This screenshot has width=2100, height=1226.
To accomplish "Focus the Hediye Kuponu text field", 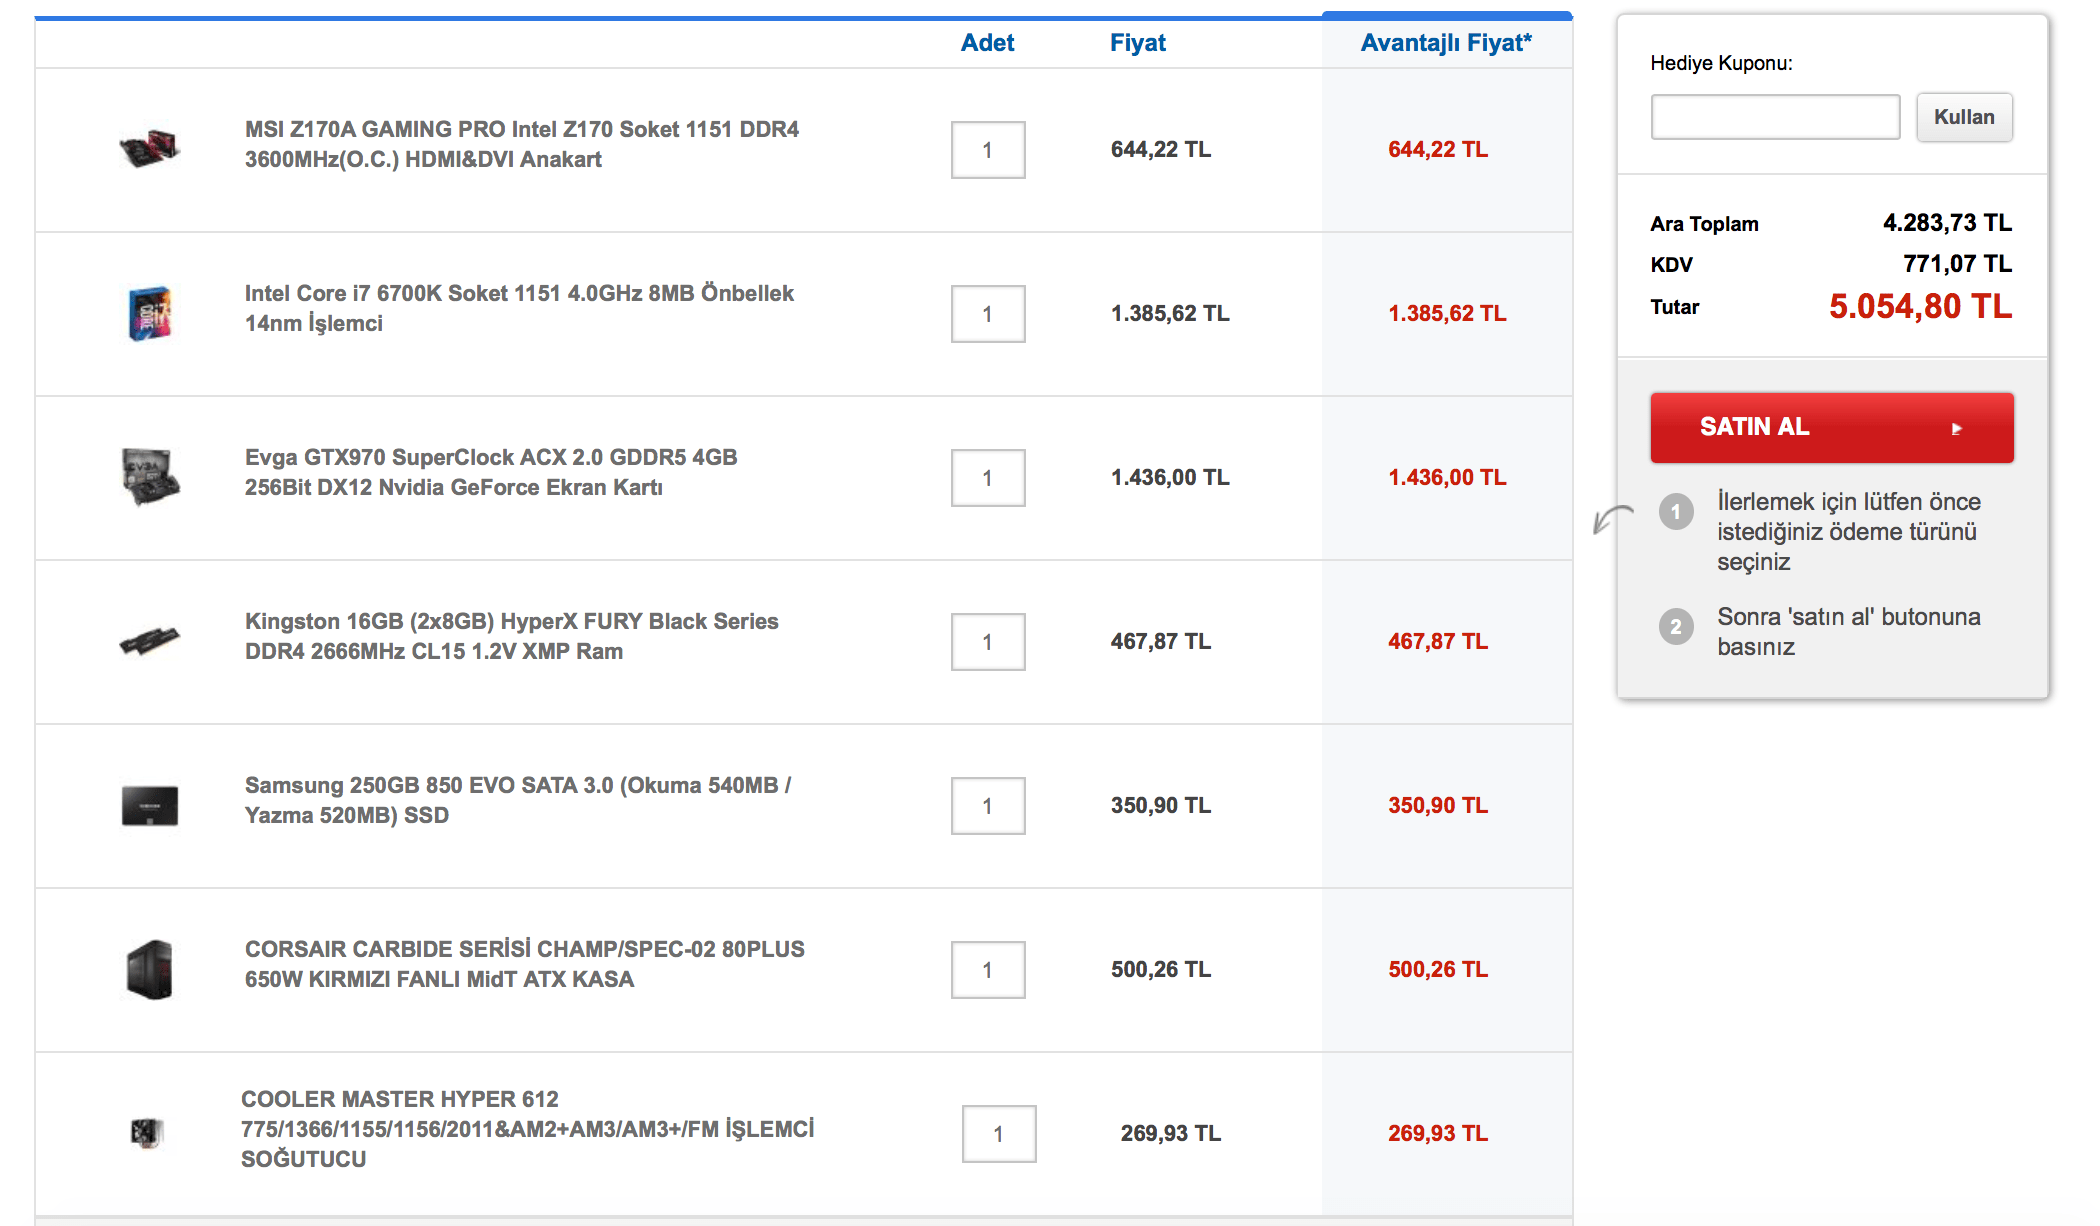I will 1774,117.
